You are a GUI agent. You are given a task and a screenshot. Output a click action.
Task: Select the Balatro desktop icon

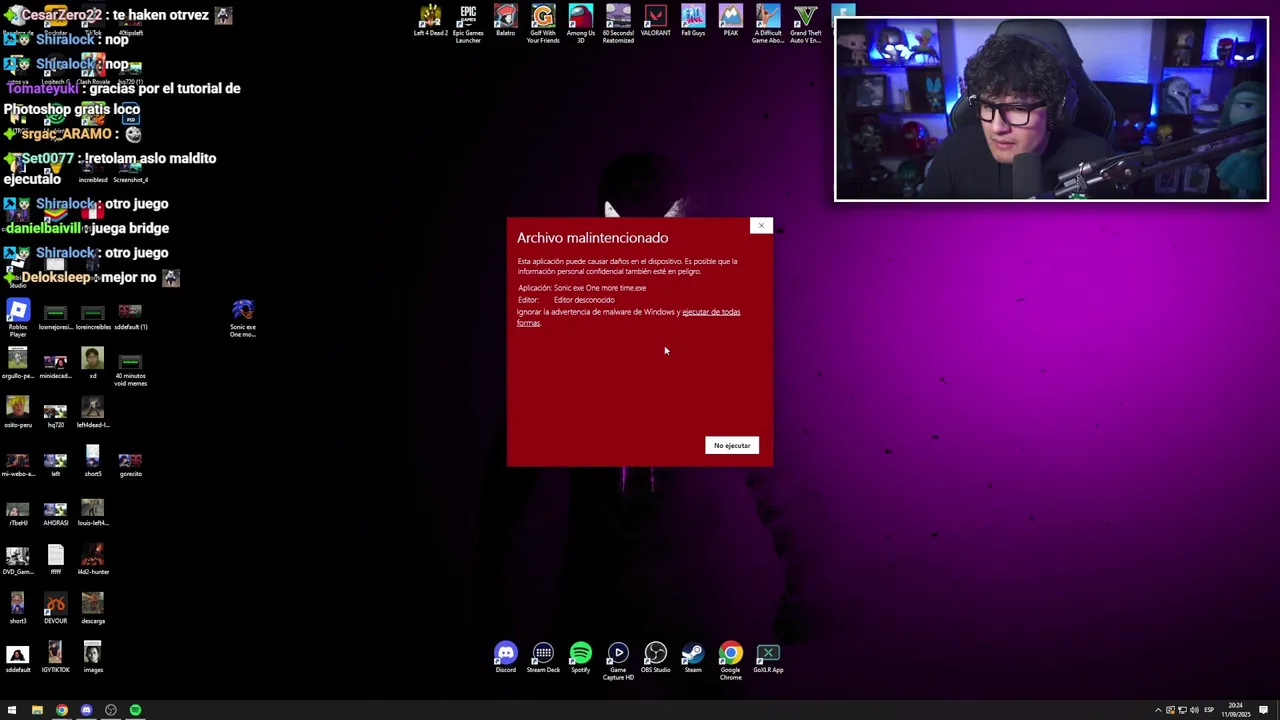(x=506, y=22)
